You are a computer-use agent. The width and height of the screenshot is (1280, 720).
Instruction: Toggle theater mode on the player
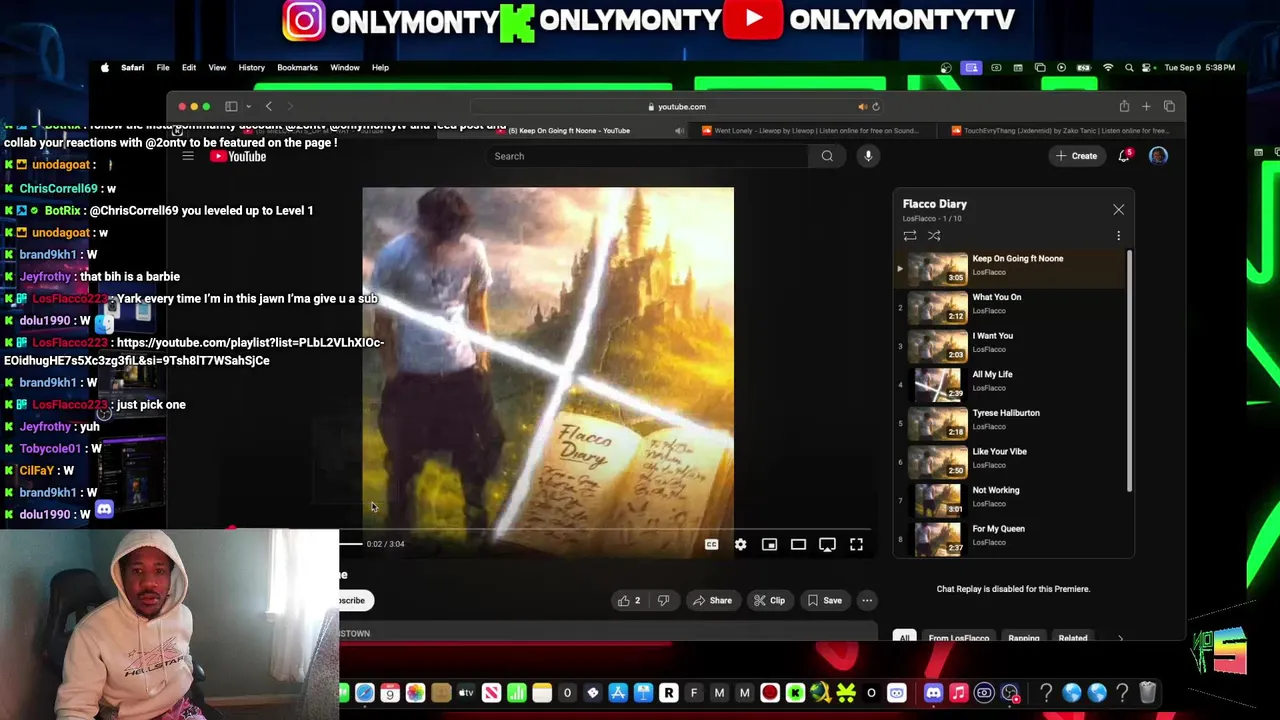[798, 544]
